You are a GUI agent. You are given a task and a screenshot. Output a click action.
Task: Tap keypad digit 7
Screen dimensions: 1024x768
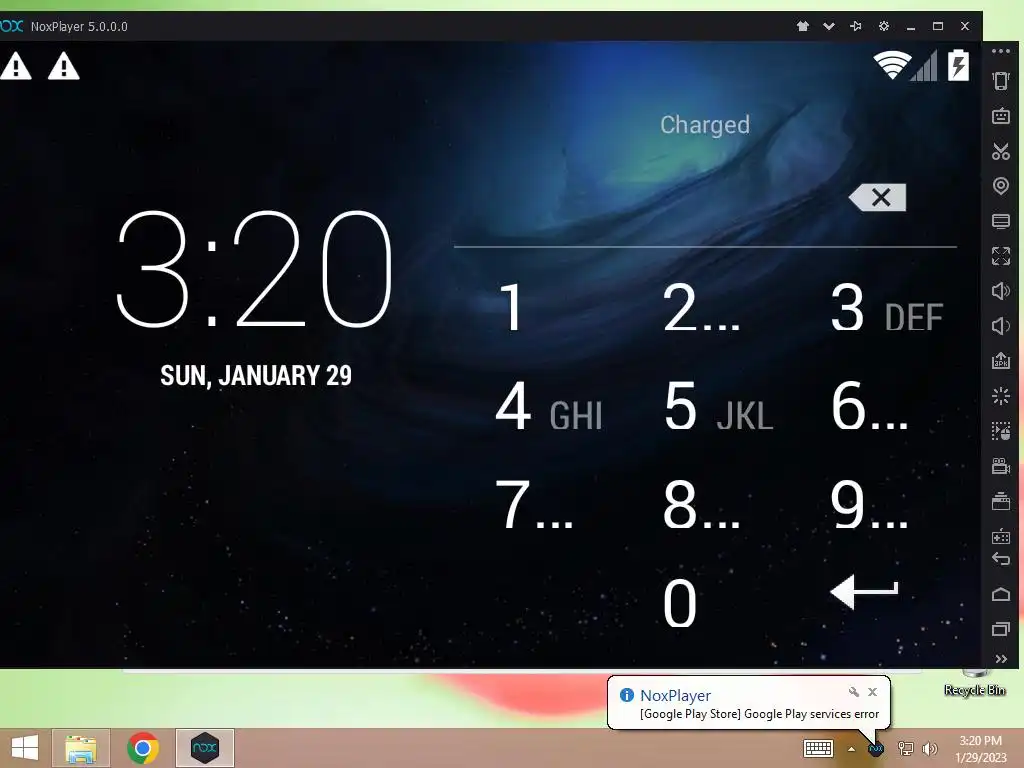point(534,505)
